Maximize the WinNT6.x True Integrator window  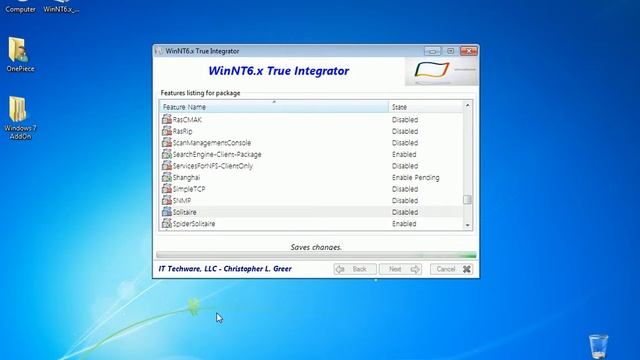[x=451, y=51]
